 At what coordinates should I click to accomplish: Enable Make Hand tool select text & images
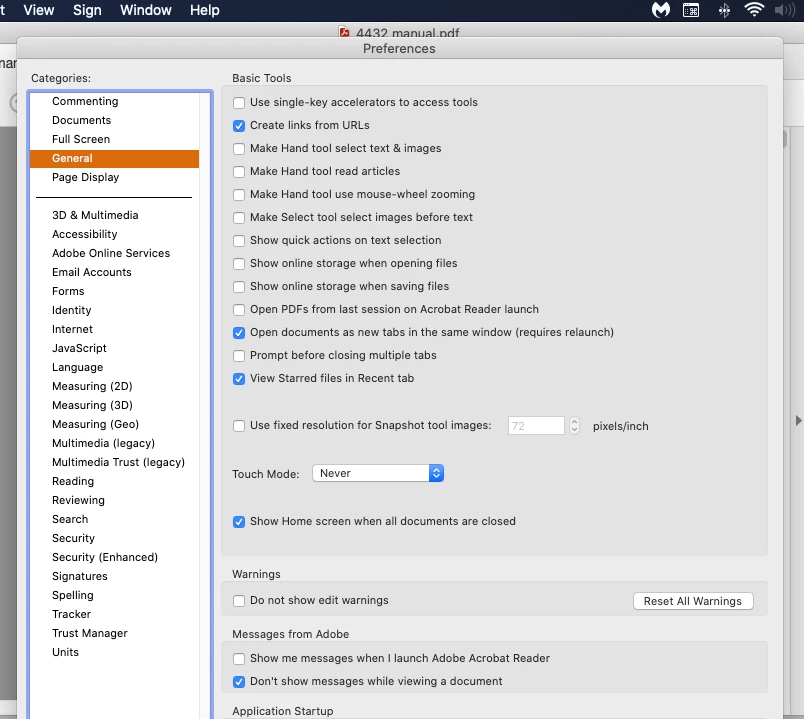(x=239, y=149)
